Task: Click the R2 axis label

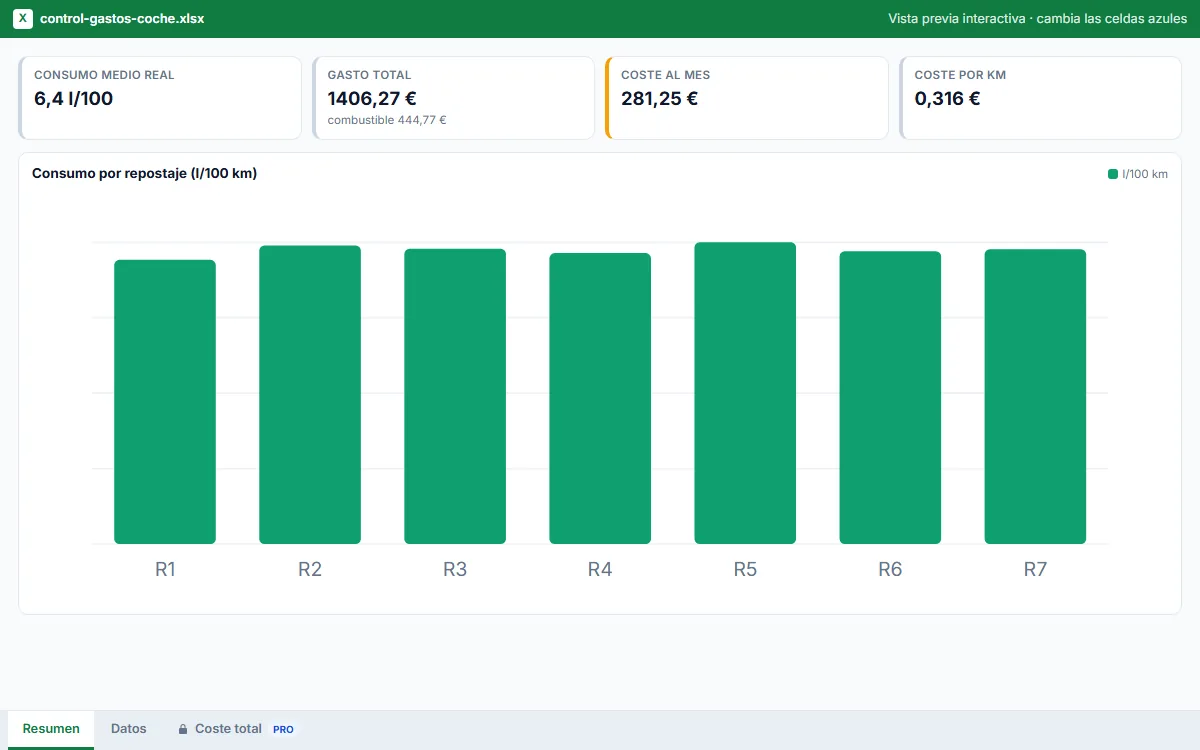Action: (x=310, y=569)
